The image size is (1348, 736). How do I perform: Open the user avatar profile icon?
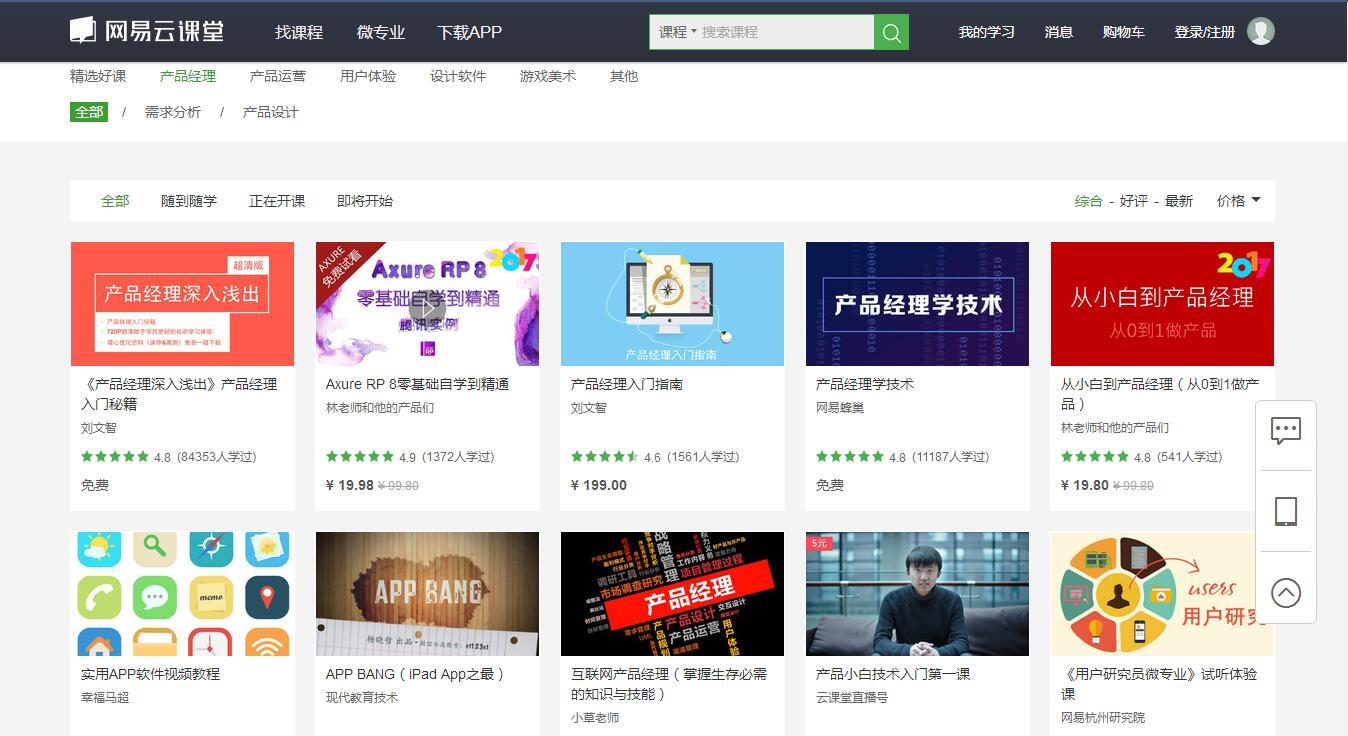coord(1260,32)
